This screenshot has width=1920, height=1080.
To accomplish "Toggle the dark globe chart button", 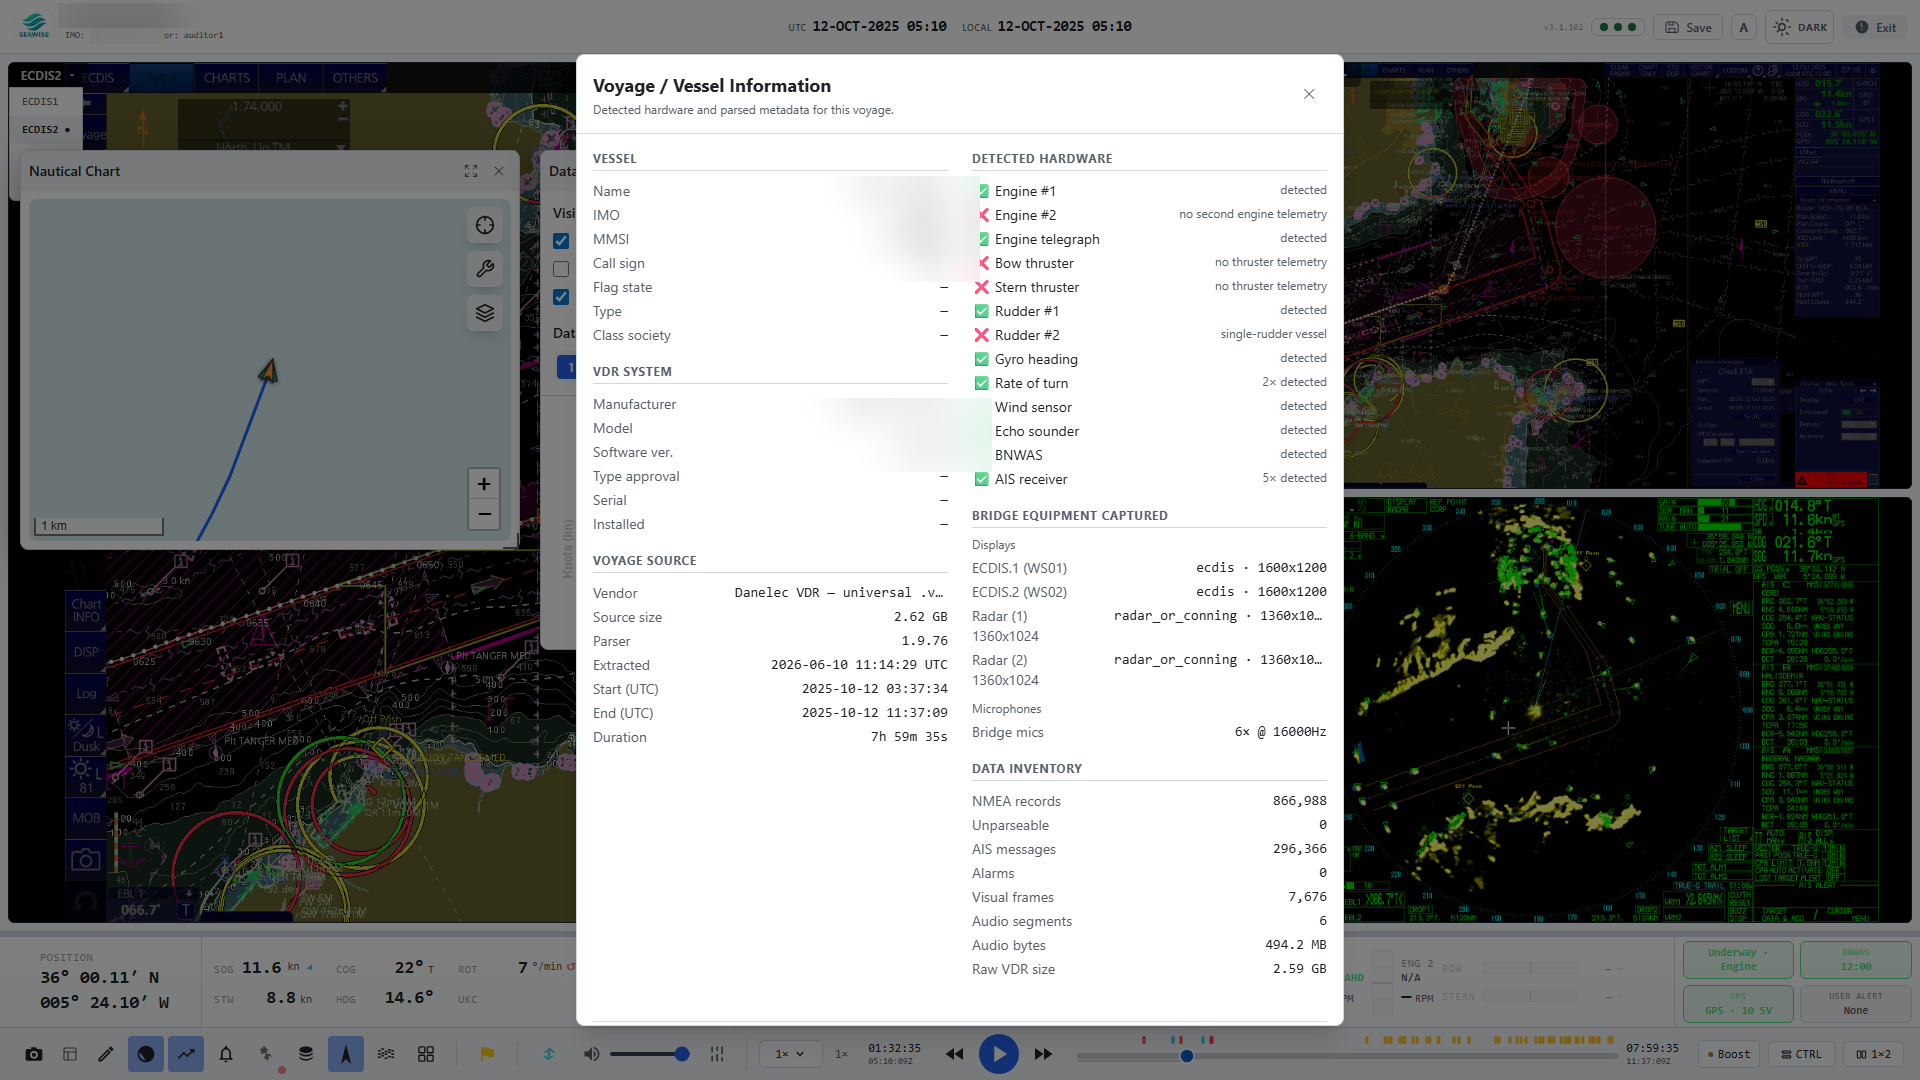I will (x=146, y=1054).
